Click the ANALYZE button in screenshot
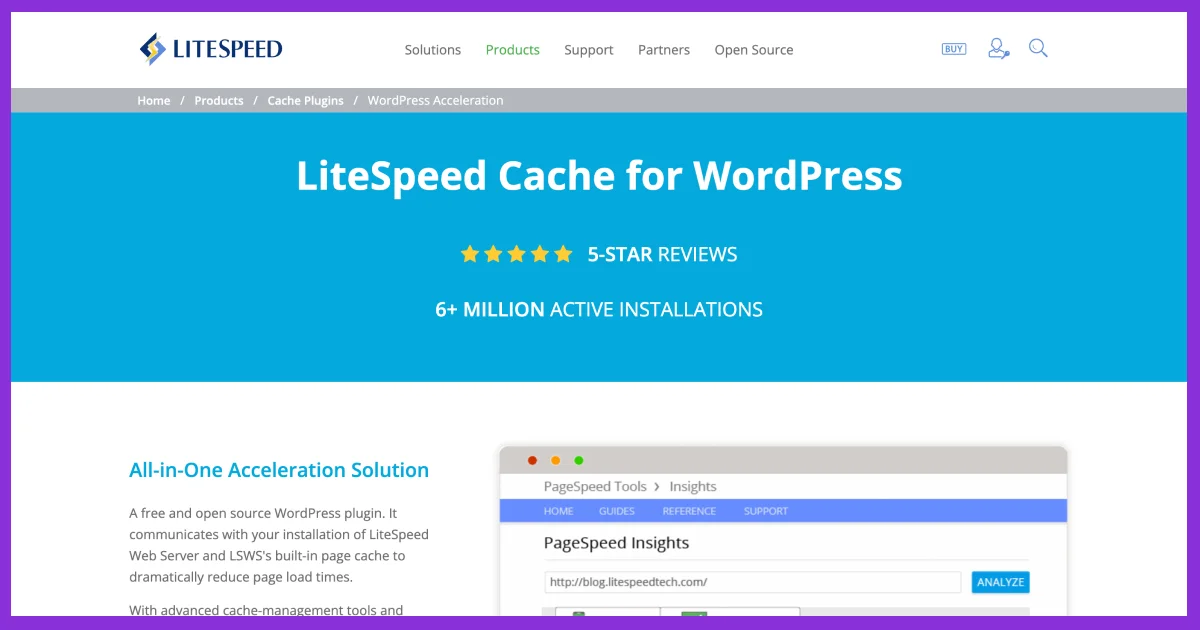Viewport: 1200px width, 630px height. pyautogui.click(x=1000, y=582)
